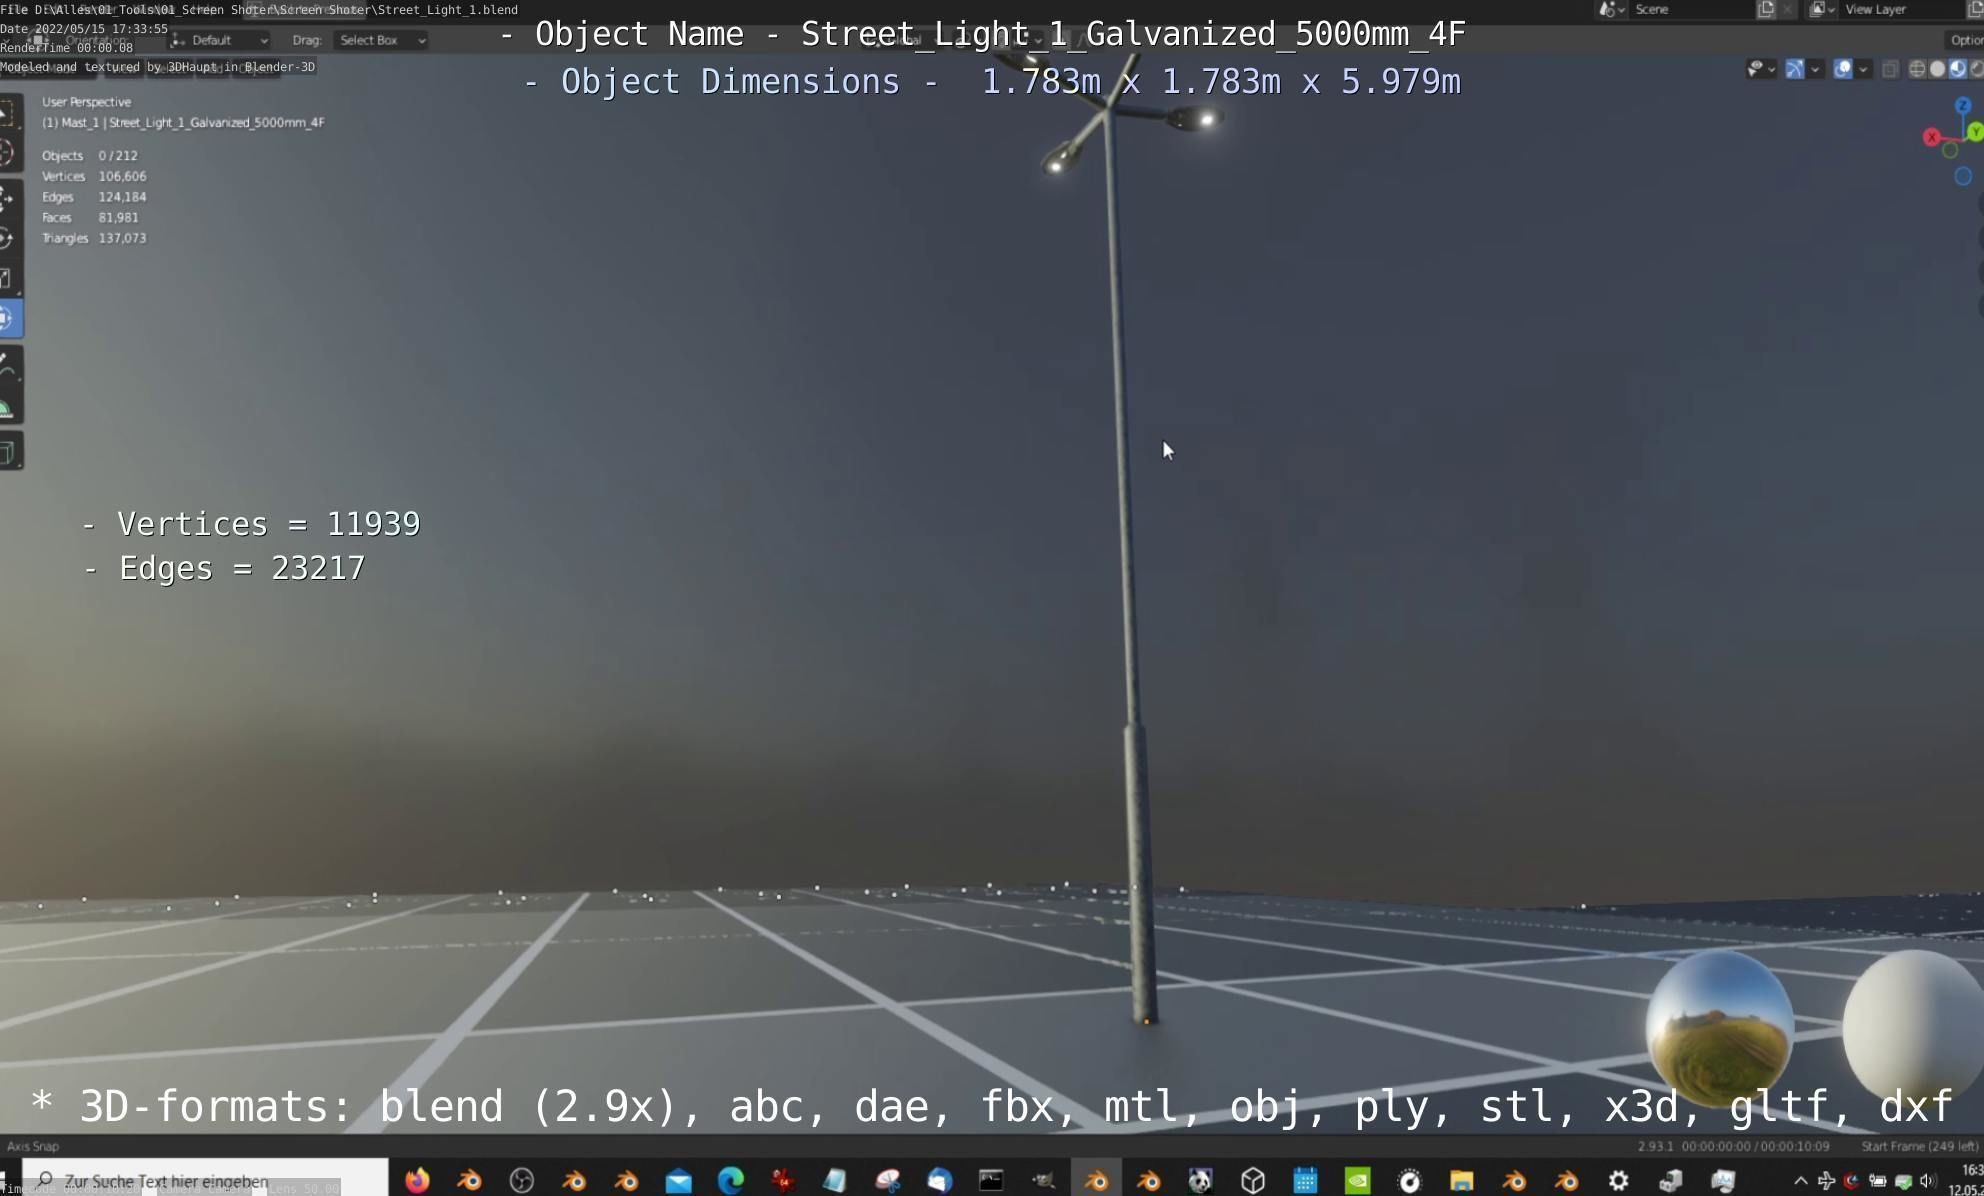Click the Scene name field
This screenshot has height=1196, width=1984.
click(1690, 9)
